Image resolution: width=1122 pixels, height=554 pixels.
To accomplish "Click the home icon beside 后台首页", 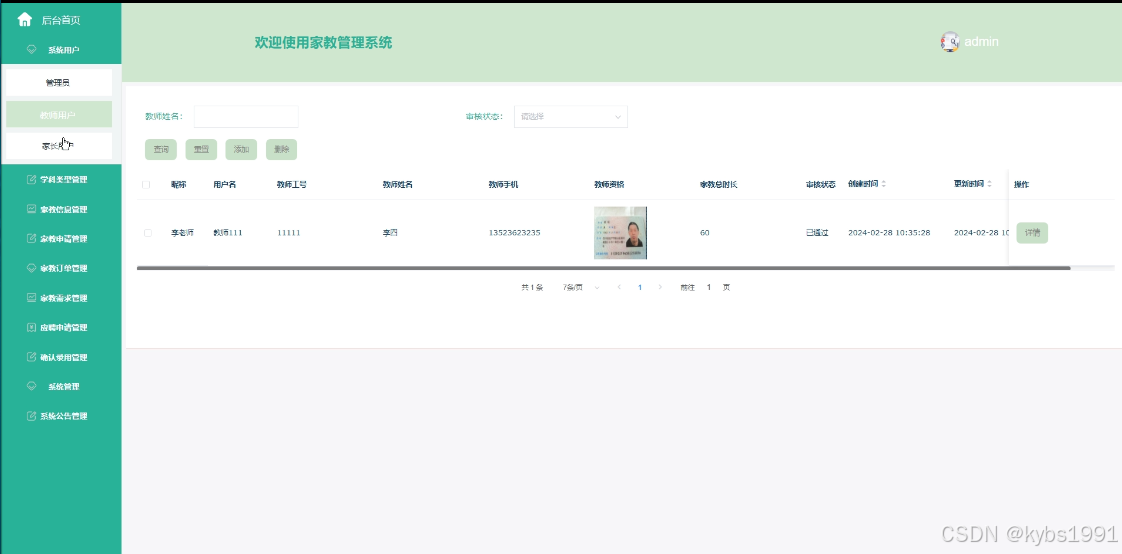I will click(x=24, y=19).
